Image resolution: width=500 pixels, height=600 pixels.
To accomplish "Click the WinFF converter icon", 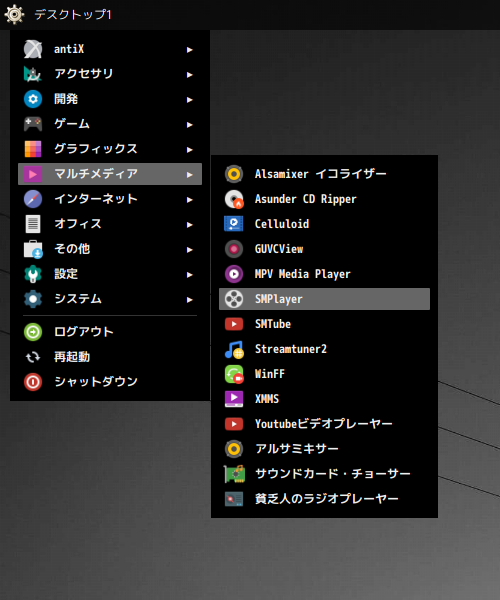I will [x=234, y=374].
